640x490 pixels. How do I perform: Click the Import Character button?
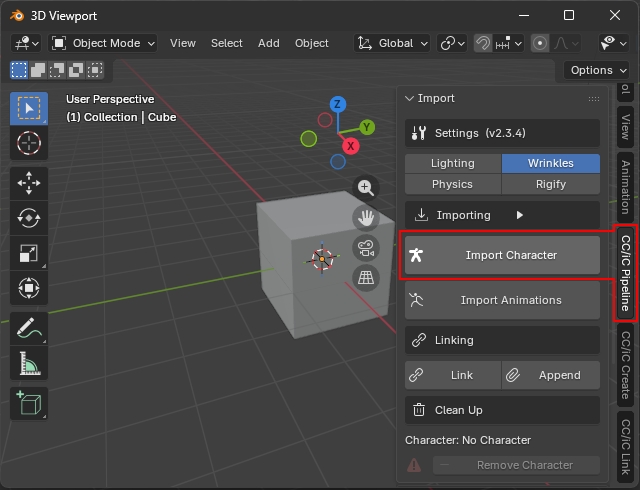502,255
